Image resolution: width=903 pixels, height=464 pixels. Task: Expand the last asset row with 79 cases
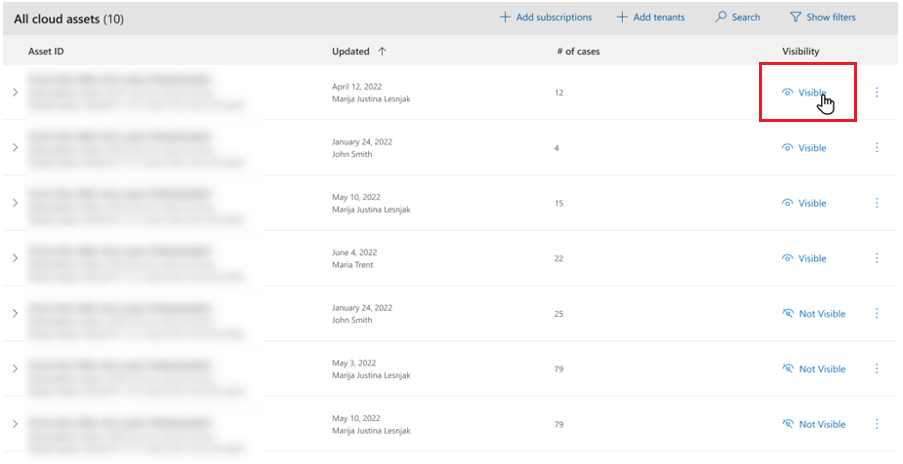pyautogui.click(x=15, y=424)
